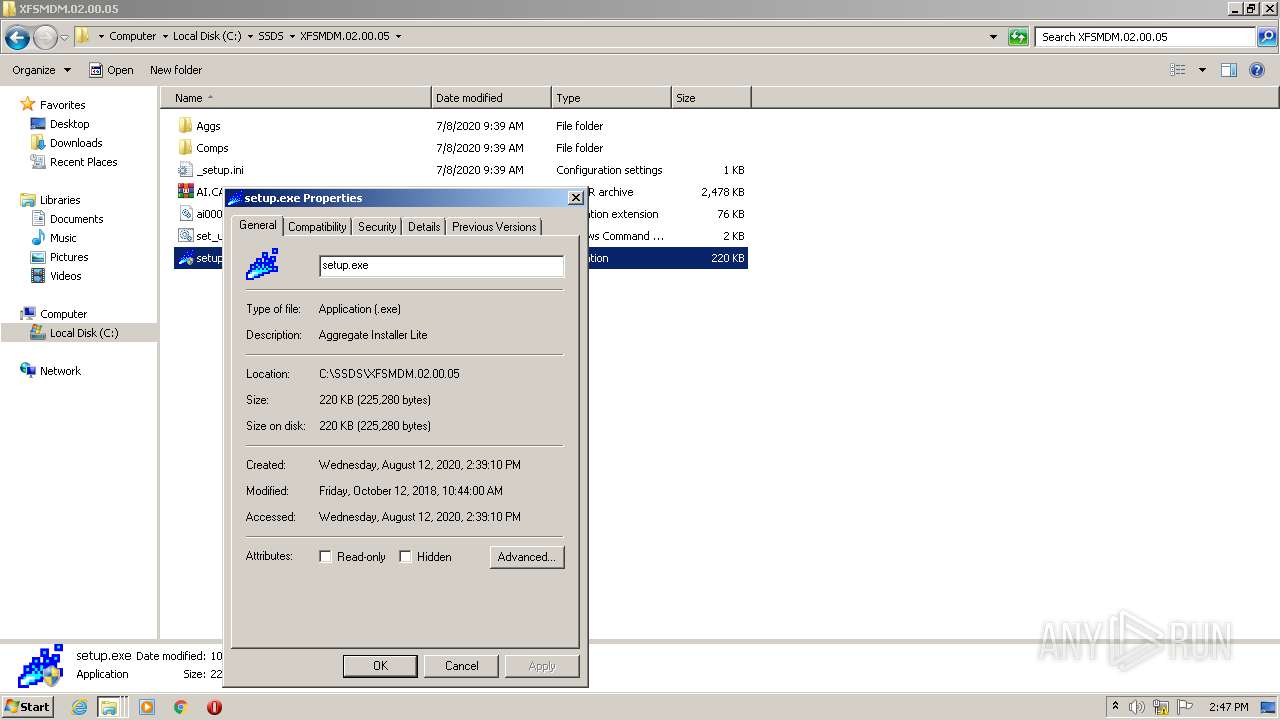Viewport: 1280px width, 720px height.
Task: Open the Music library
Action: [63, 238]
